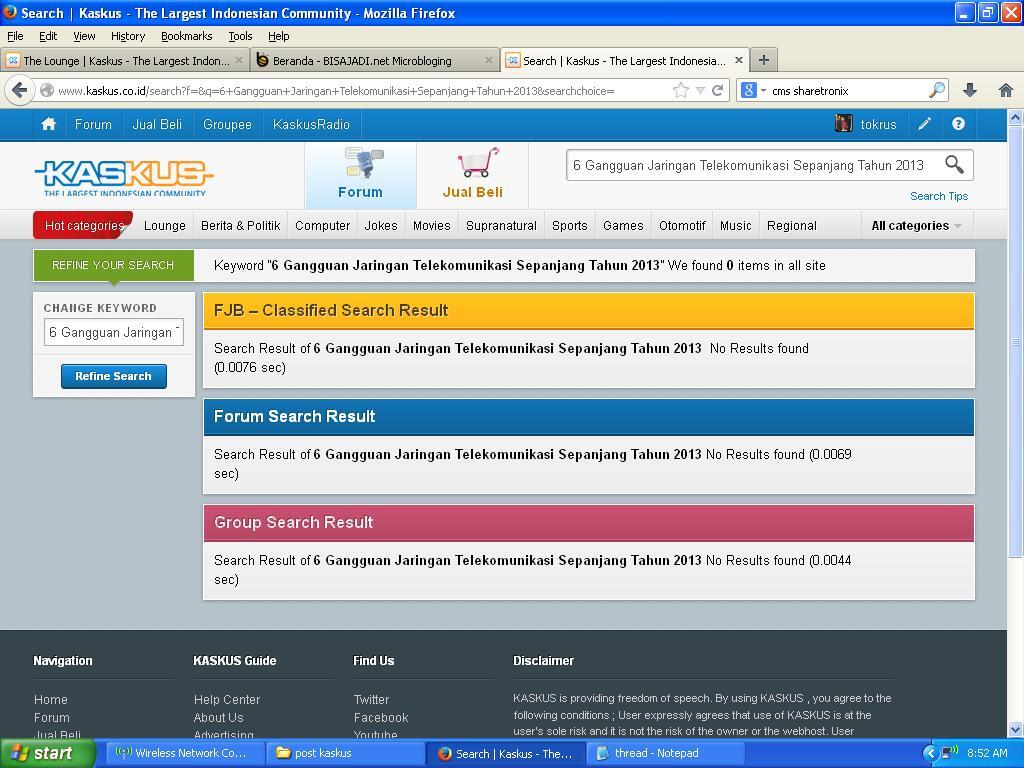Click the Kaskus home icon in navbar

(x=48, y=124)
